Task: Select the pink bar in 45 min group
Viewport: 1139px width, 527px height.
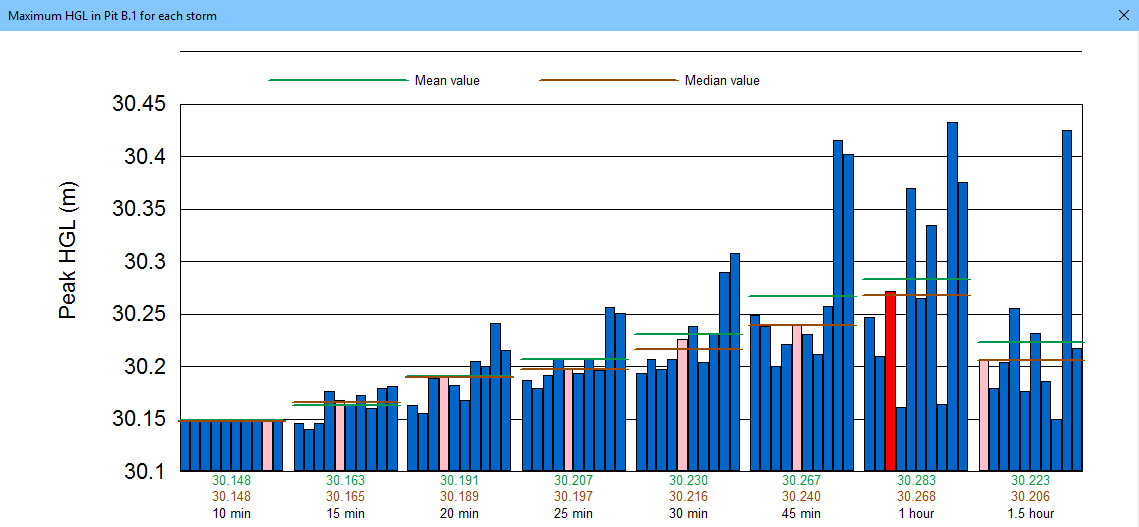Action: [x=797, y=398]
